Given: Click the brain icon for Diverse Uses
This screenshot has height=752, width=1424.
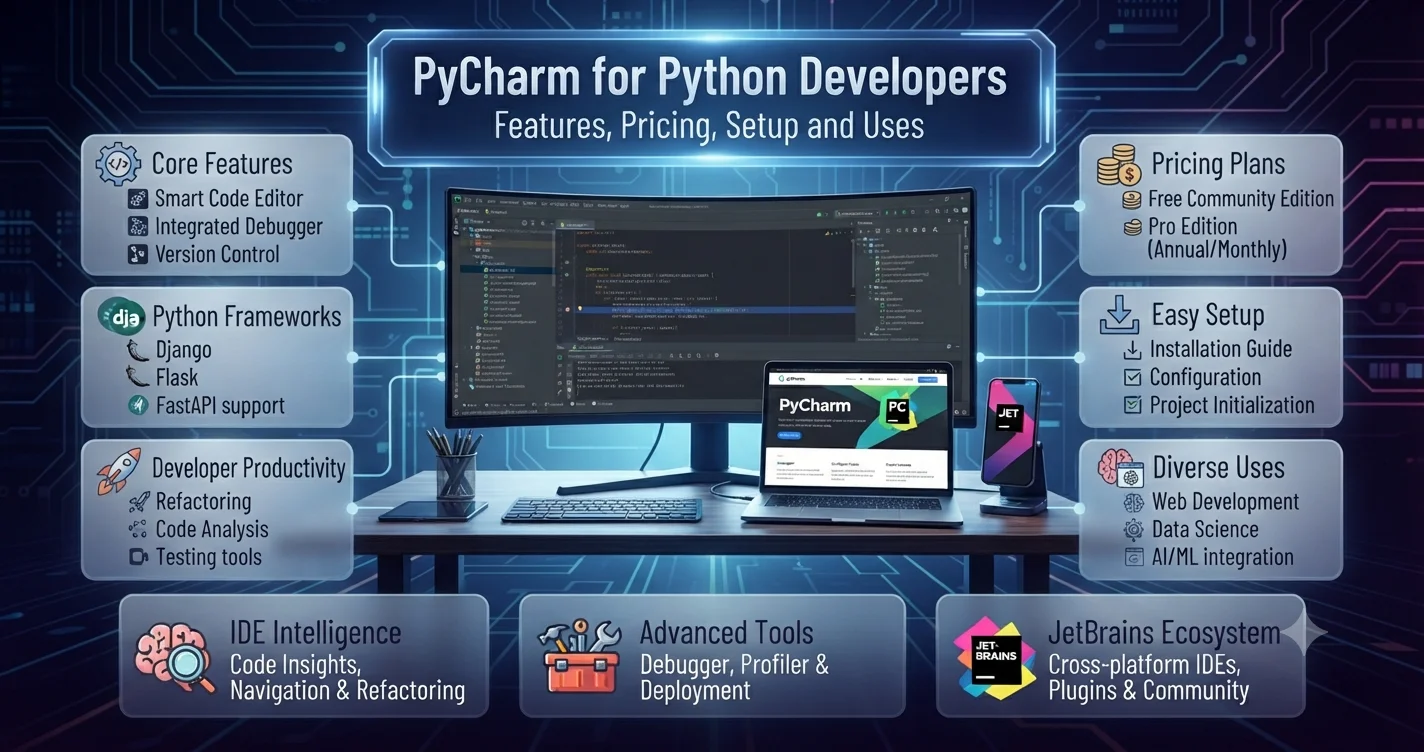Looking at the screenshot, I should pyautogui.click(x=1120, y=468).
